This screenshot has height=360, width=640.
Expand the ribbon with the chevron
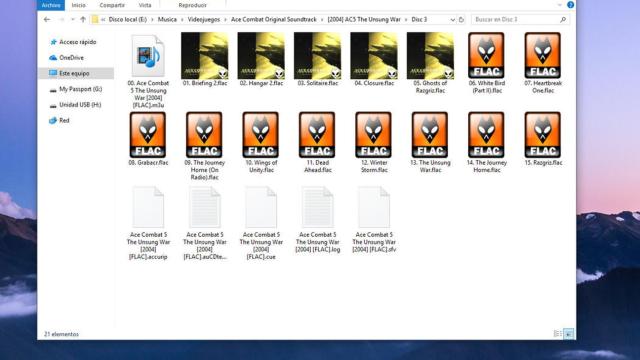(x=560, y=5)
